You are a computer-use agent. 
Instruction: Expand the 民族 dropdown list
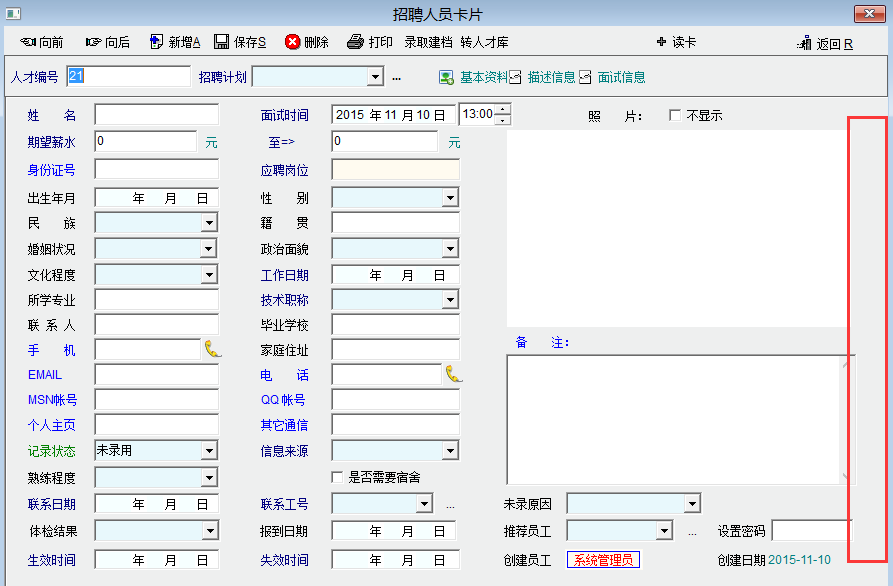[209, 223]
